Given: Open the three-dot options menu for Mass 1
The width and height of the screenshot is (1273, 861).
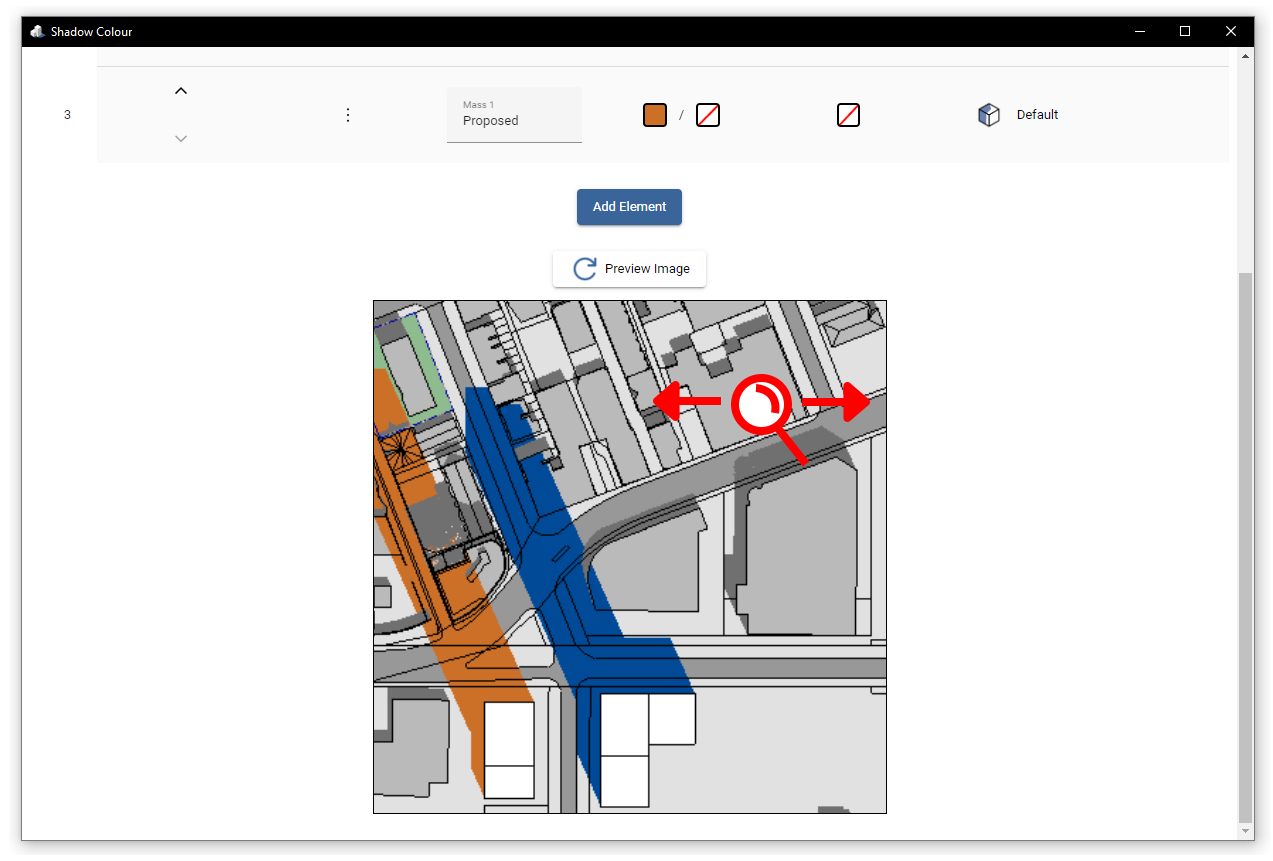Looking at the screenshot, I should (x=347, y=114).
